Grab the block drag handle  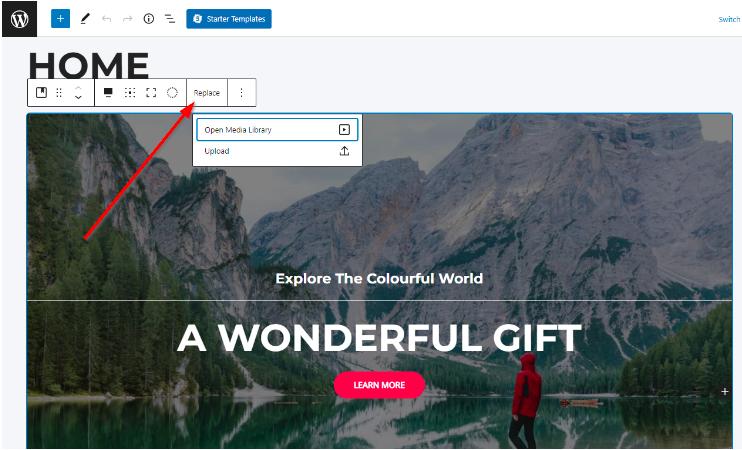tap(59, 93)
